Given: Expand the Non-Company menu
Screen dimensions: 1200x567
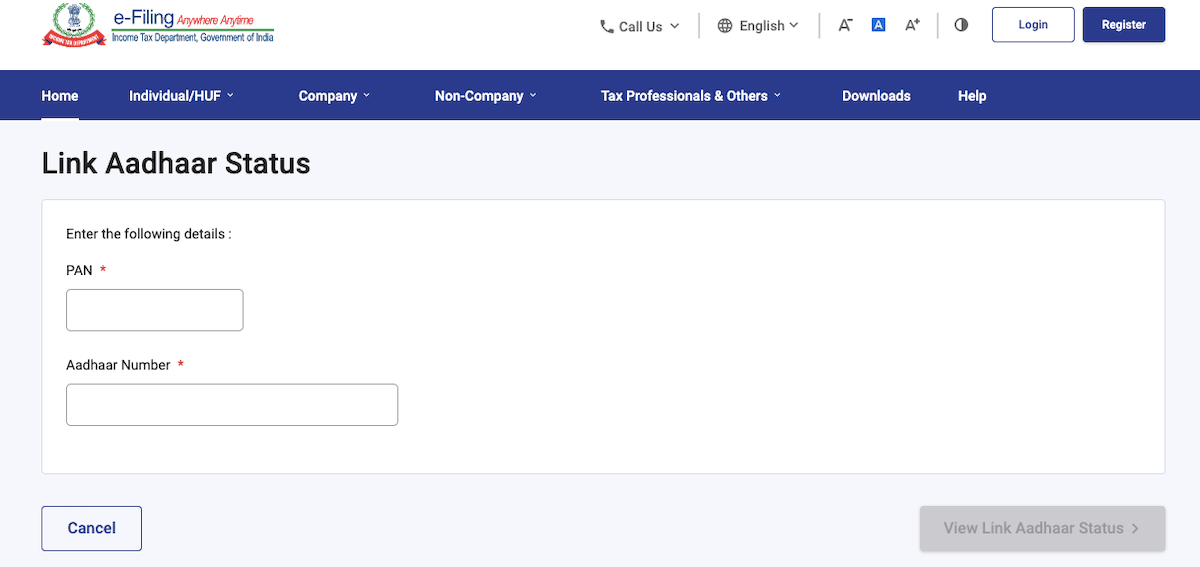Looking at the screenshot, I should [x=485, y=96].
